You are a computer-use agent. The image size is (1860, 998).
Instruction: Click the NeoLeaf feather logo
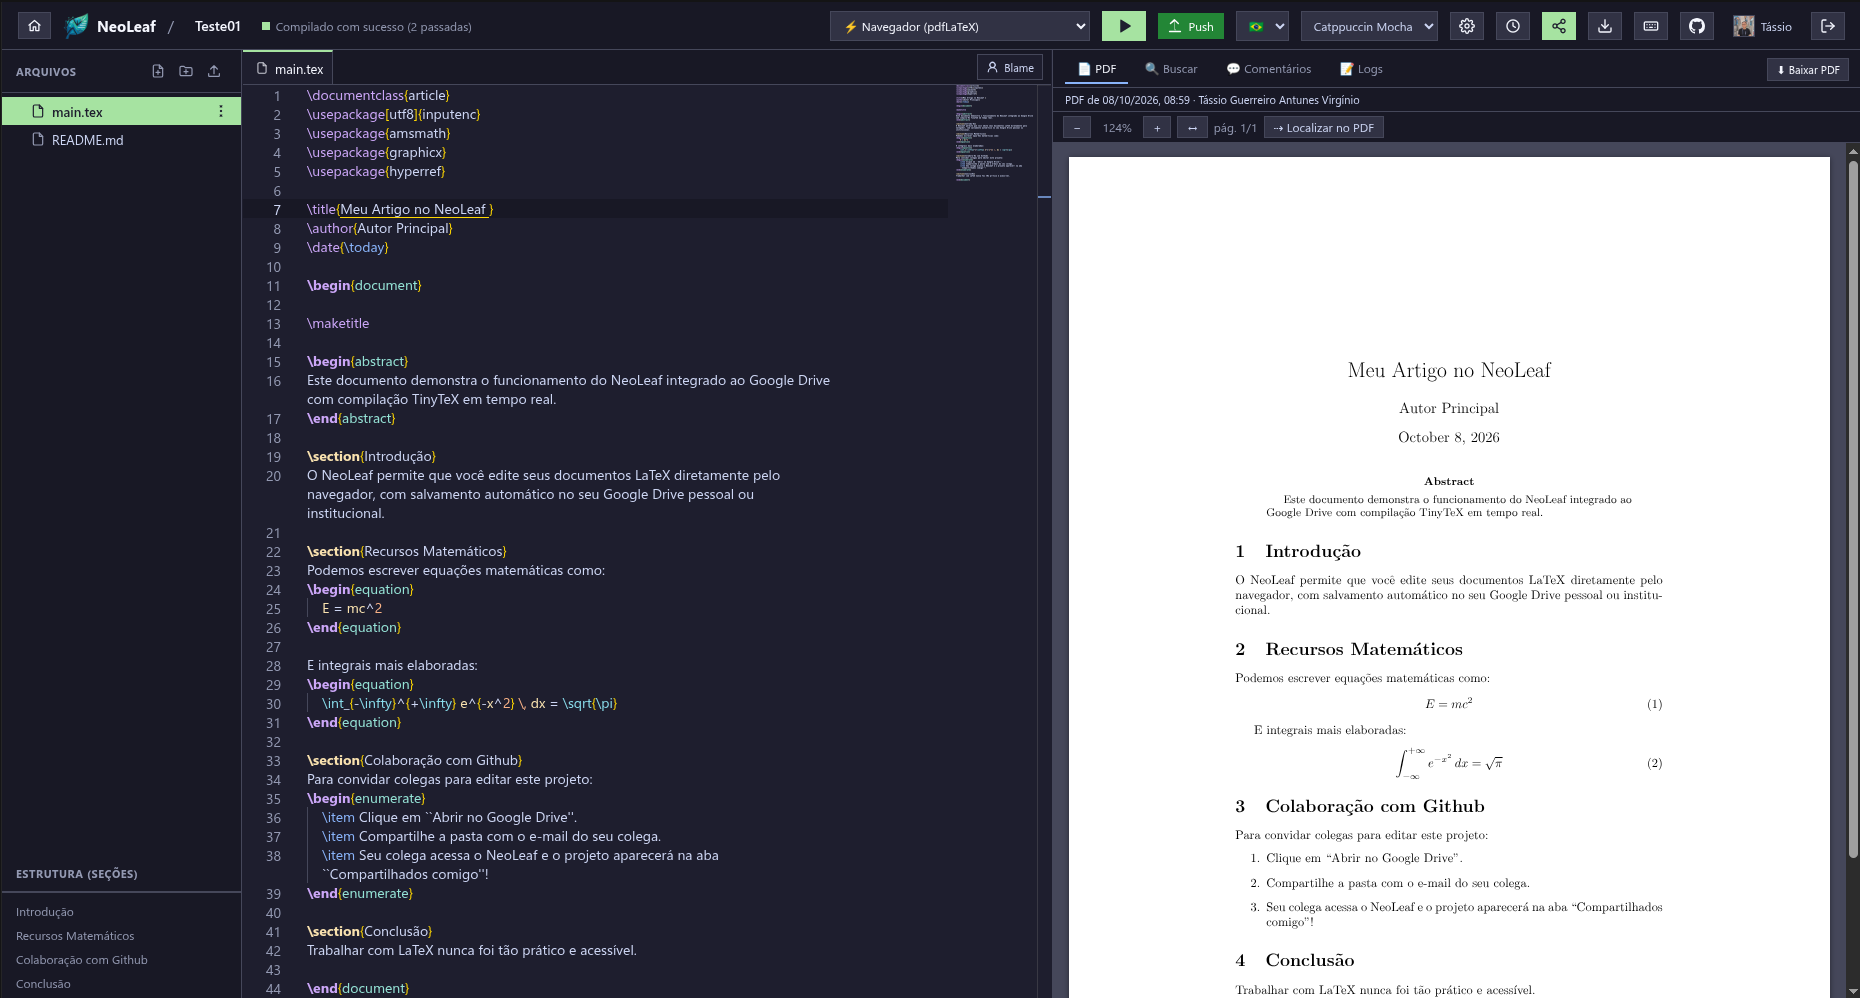(76, 26)
